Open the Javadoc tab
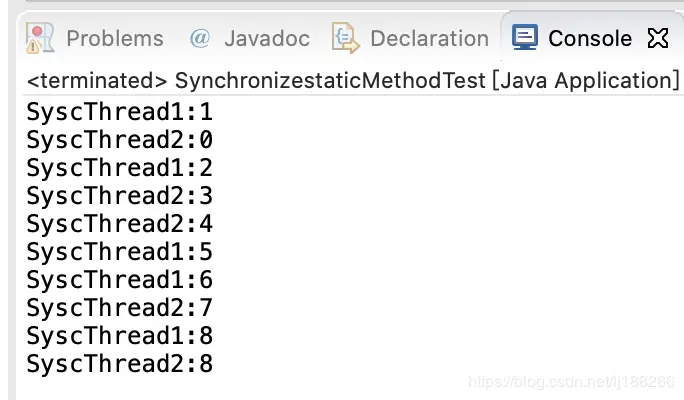Screen dimensions: 684x400 coord(267,38)
